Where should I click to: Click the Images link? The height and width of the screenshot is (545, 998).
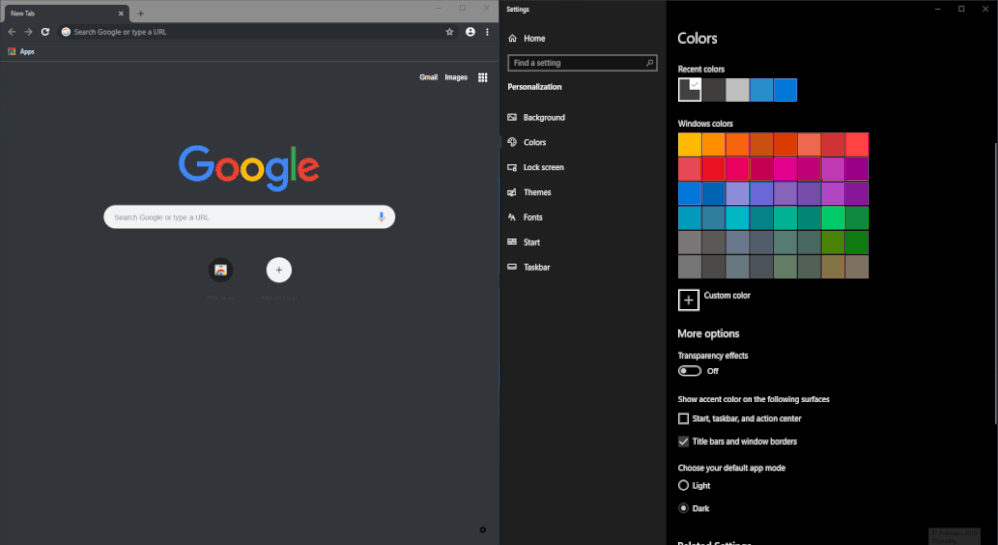(456, 78)
